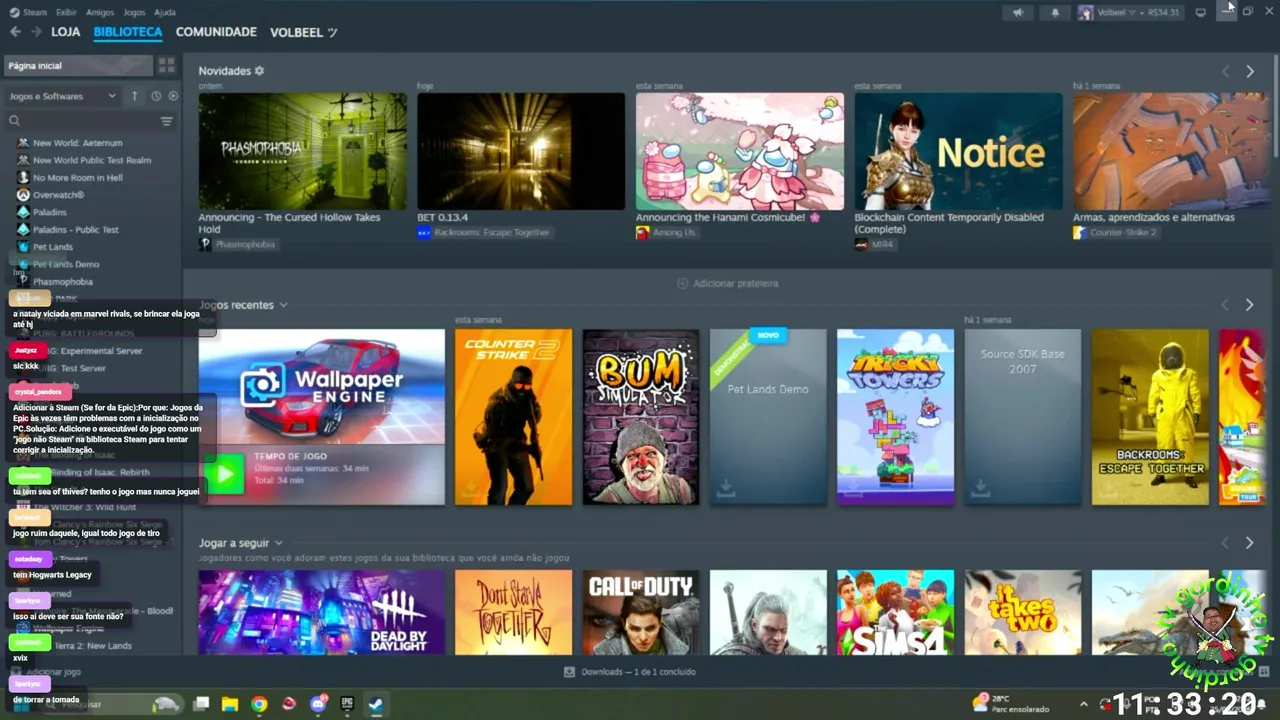The image size is (1280, 720).
Task: Click the Volbeel profile avatar
Action: (1086, 12)
